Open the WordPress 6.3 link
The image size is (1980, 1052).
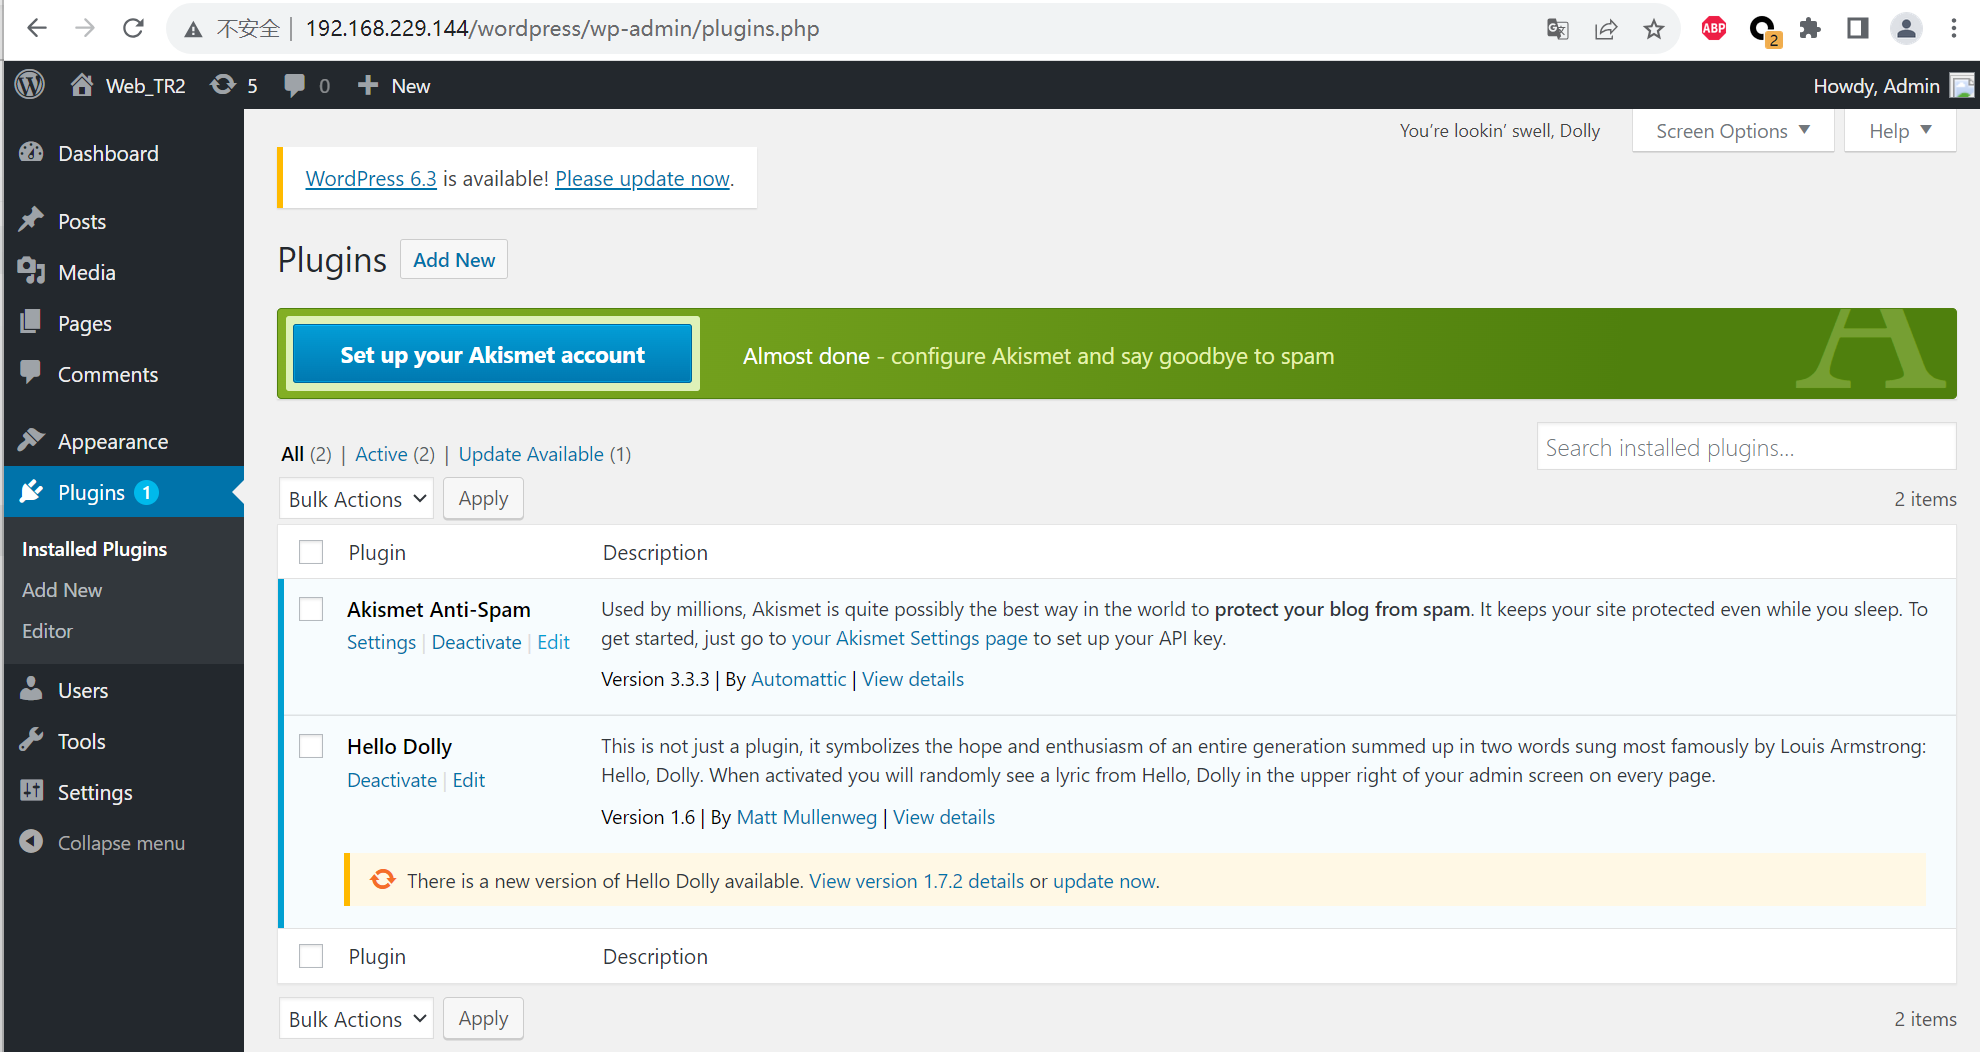click(x=371, y=178)
